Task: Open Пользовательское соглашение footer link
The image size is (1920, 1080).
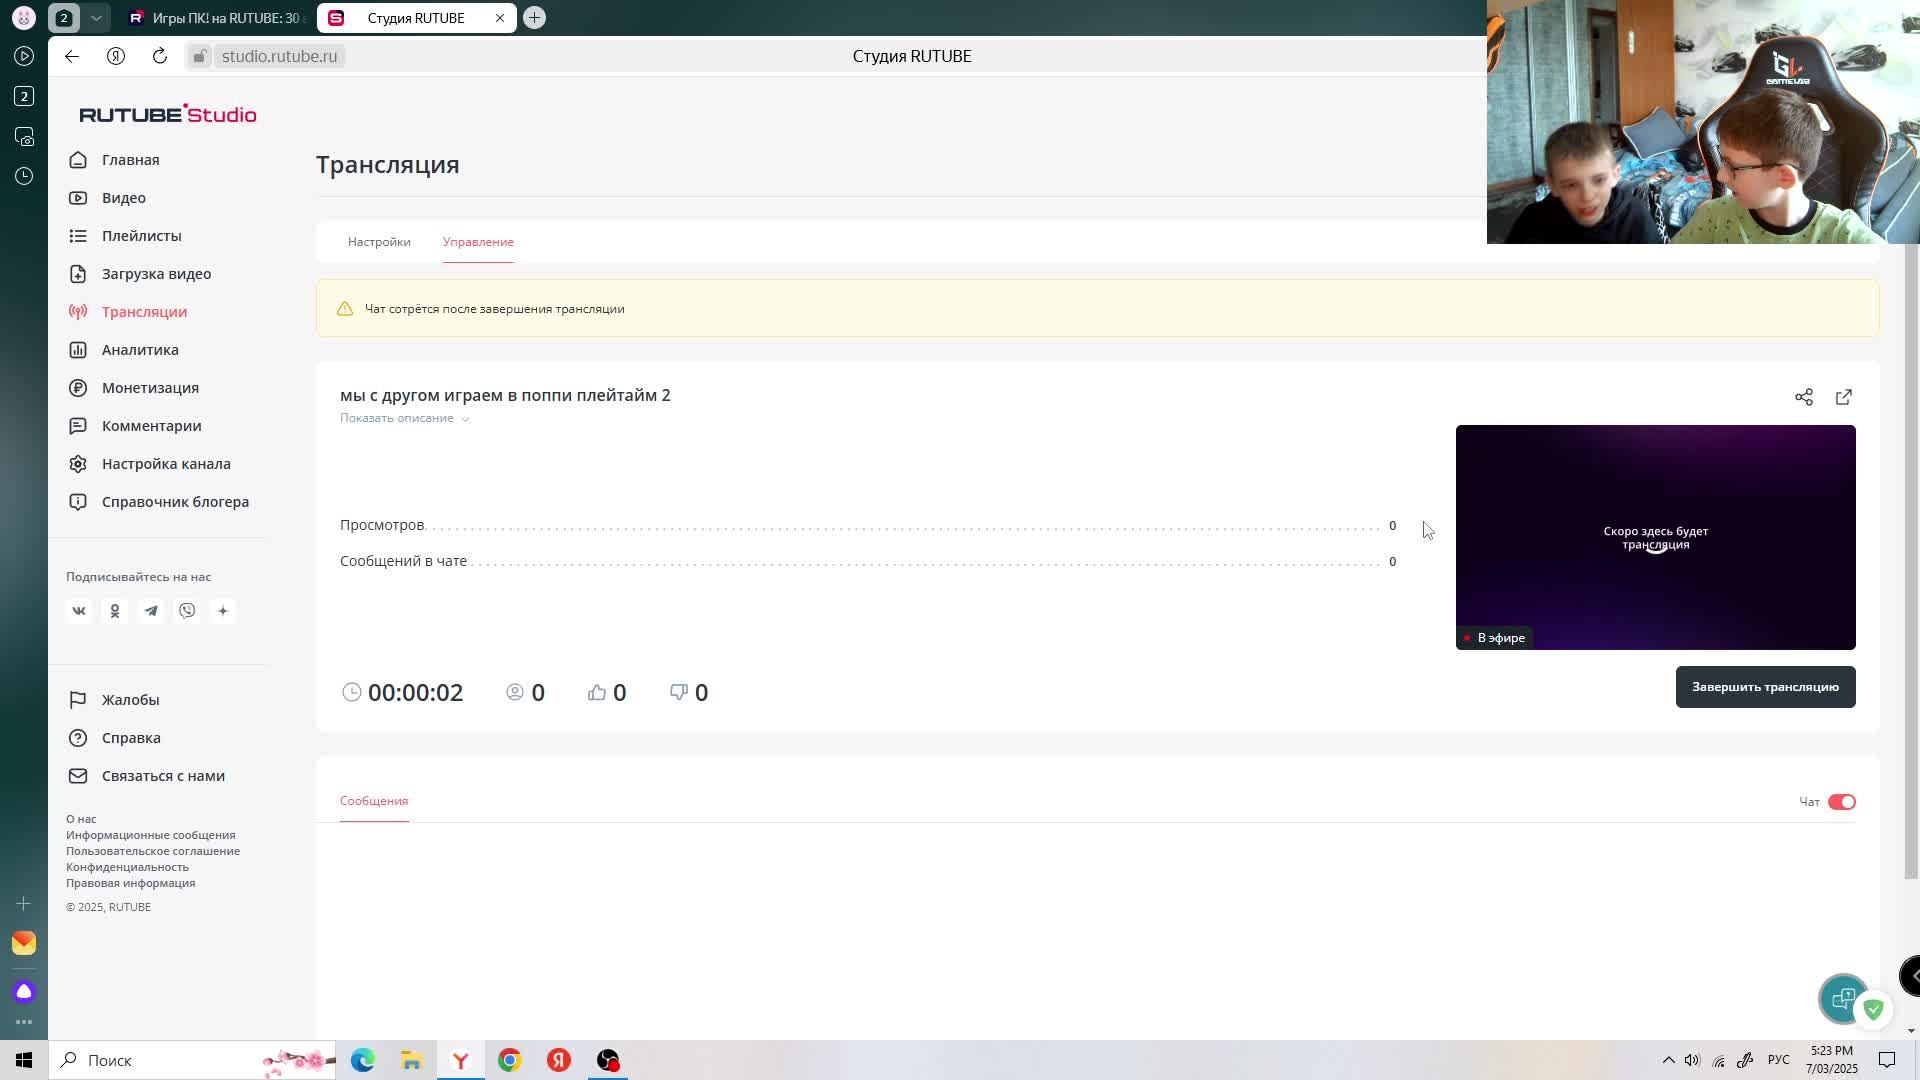Action: (153, 851)
